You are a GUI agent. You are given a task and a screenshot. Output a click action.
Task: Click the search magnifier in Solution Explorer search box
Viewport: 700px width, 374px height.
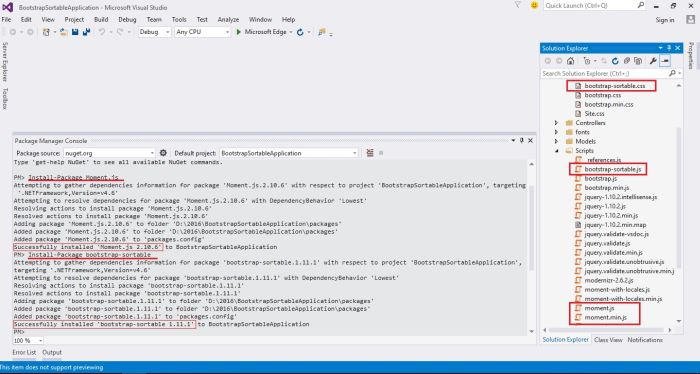click(x=672, y=73)
